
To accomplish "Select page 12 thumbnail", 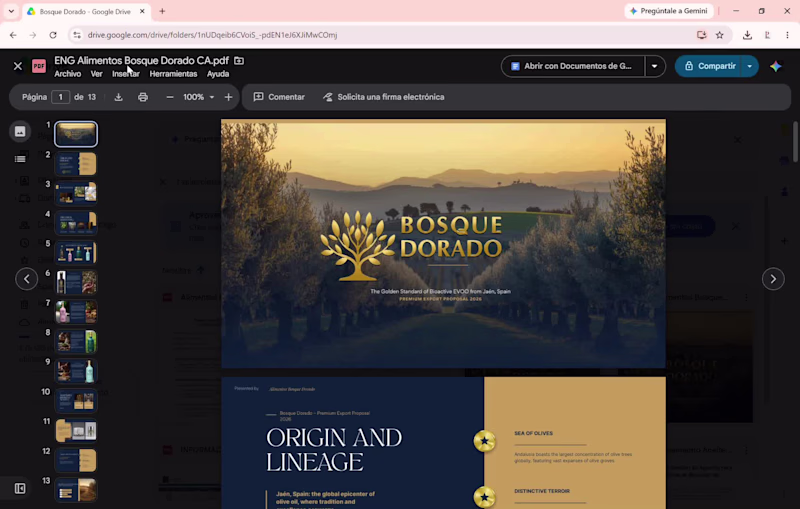I will coord(76,460).
